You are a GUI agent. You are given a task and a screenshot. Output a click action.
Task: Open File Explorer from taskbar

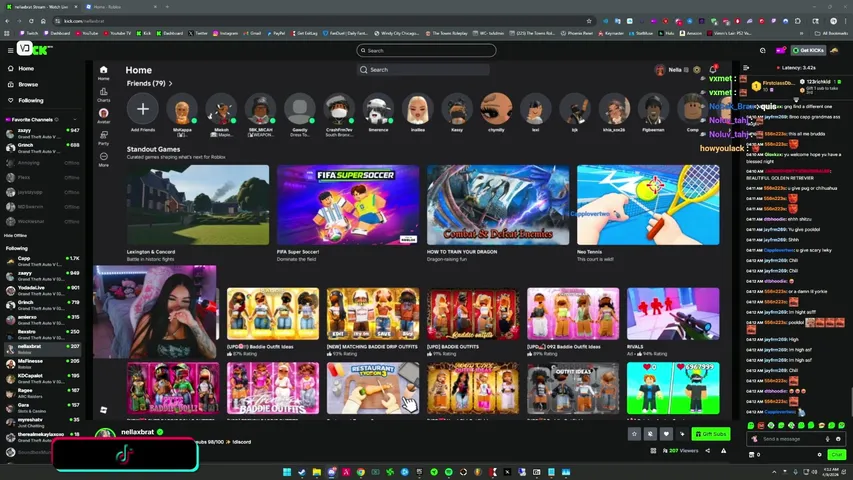pos(317,472)
